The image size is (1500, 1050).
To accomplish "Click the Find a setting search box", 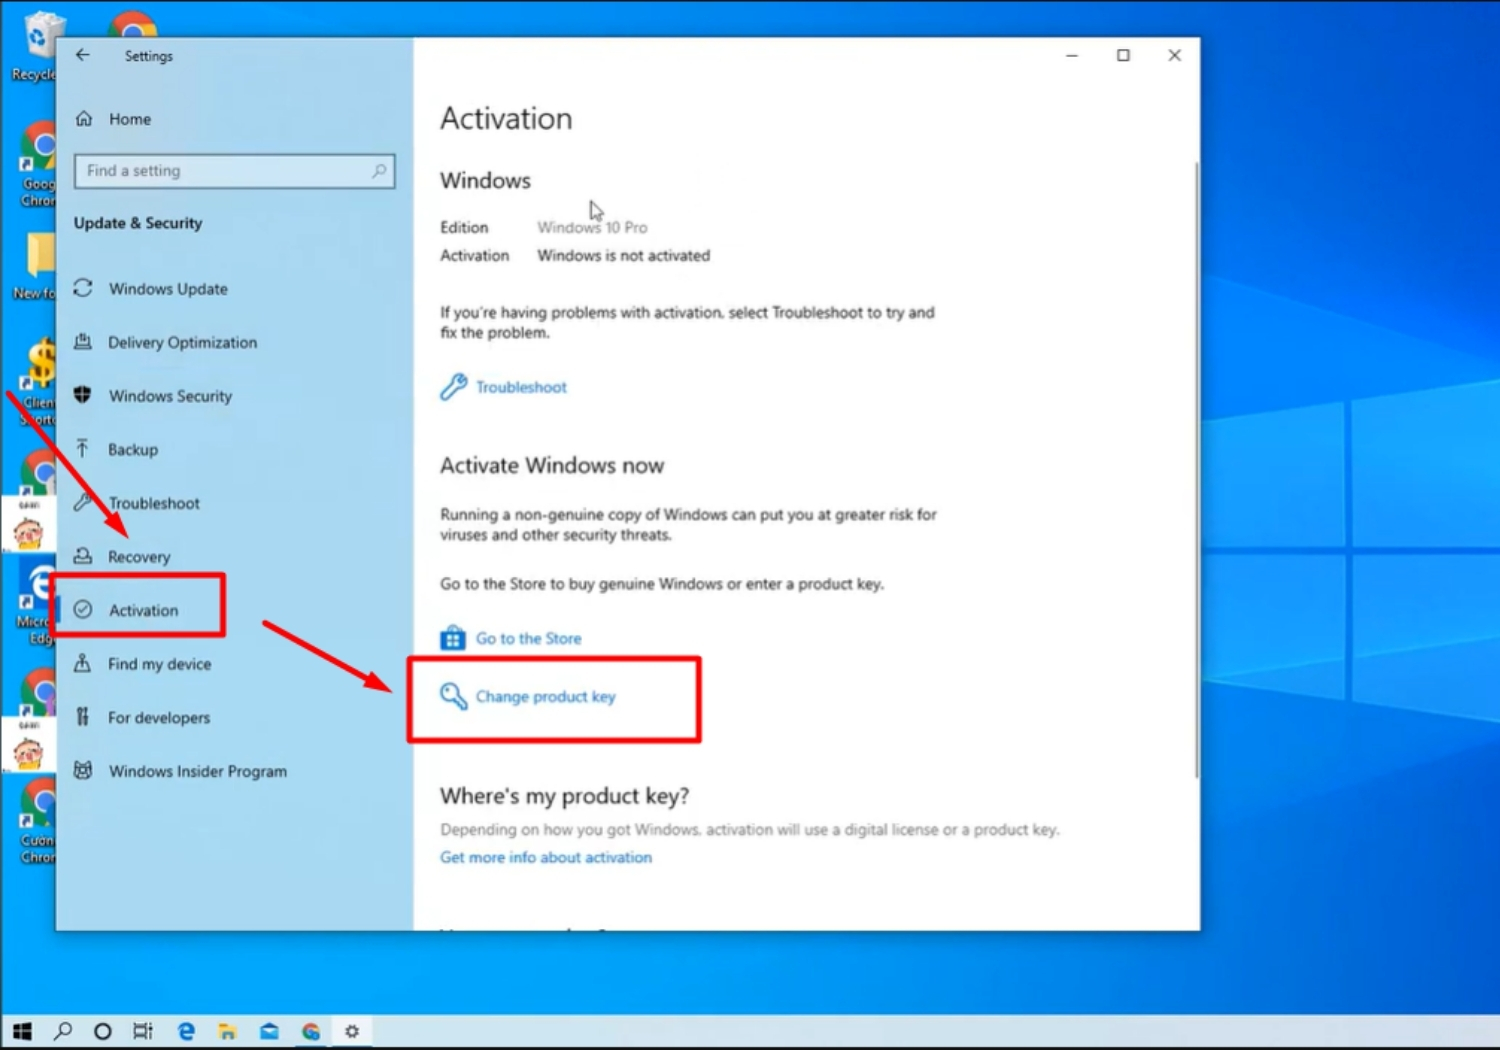I will [x=234, y=171].
